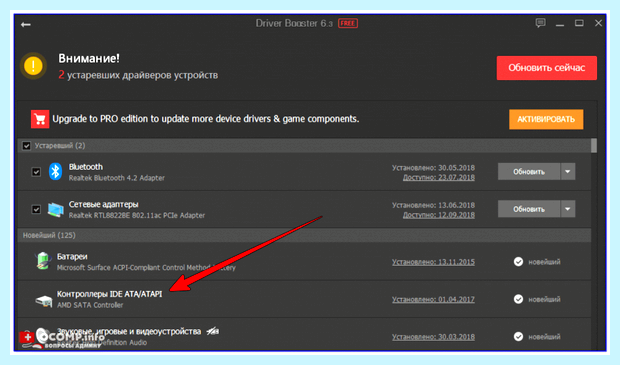Click Установлено: 13.06.2018 text for network adapter
This screenshot has width=620, height=365.
[433, 205]
